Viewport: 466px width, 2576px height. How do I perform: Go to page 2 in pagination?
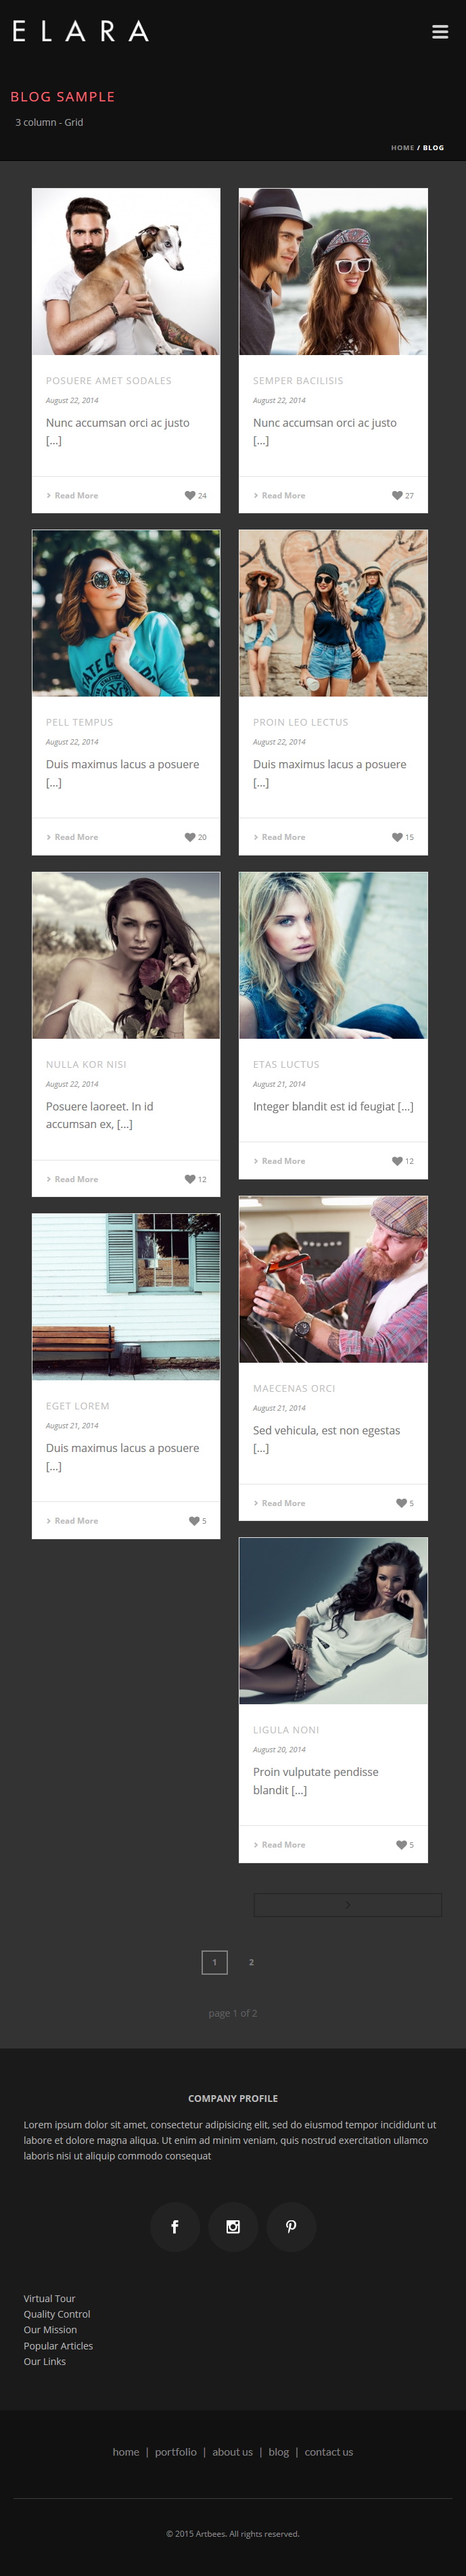click(251, 1962)
